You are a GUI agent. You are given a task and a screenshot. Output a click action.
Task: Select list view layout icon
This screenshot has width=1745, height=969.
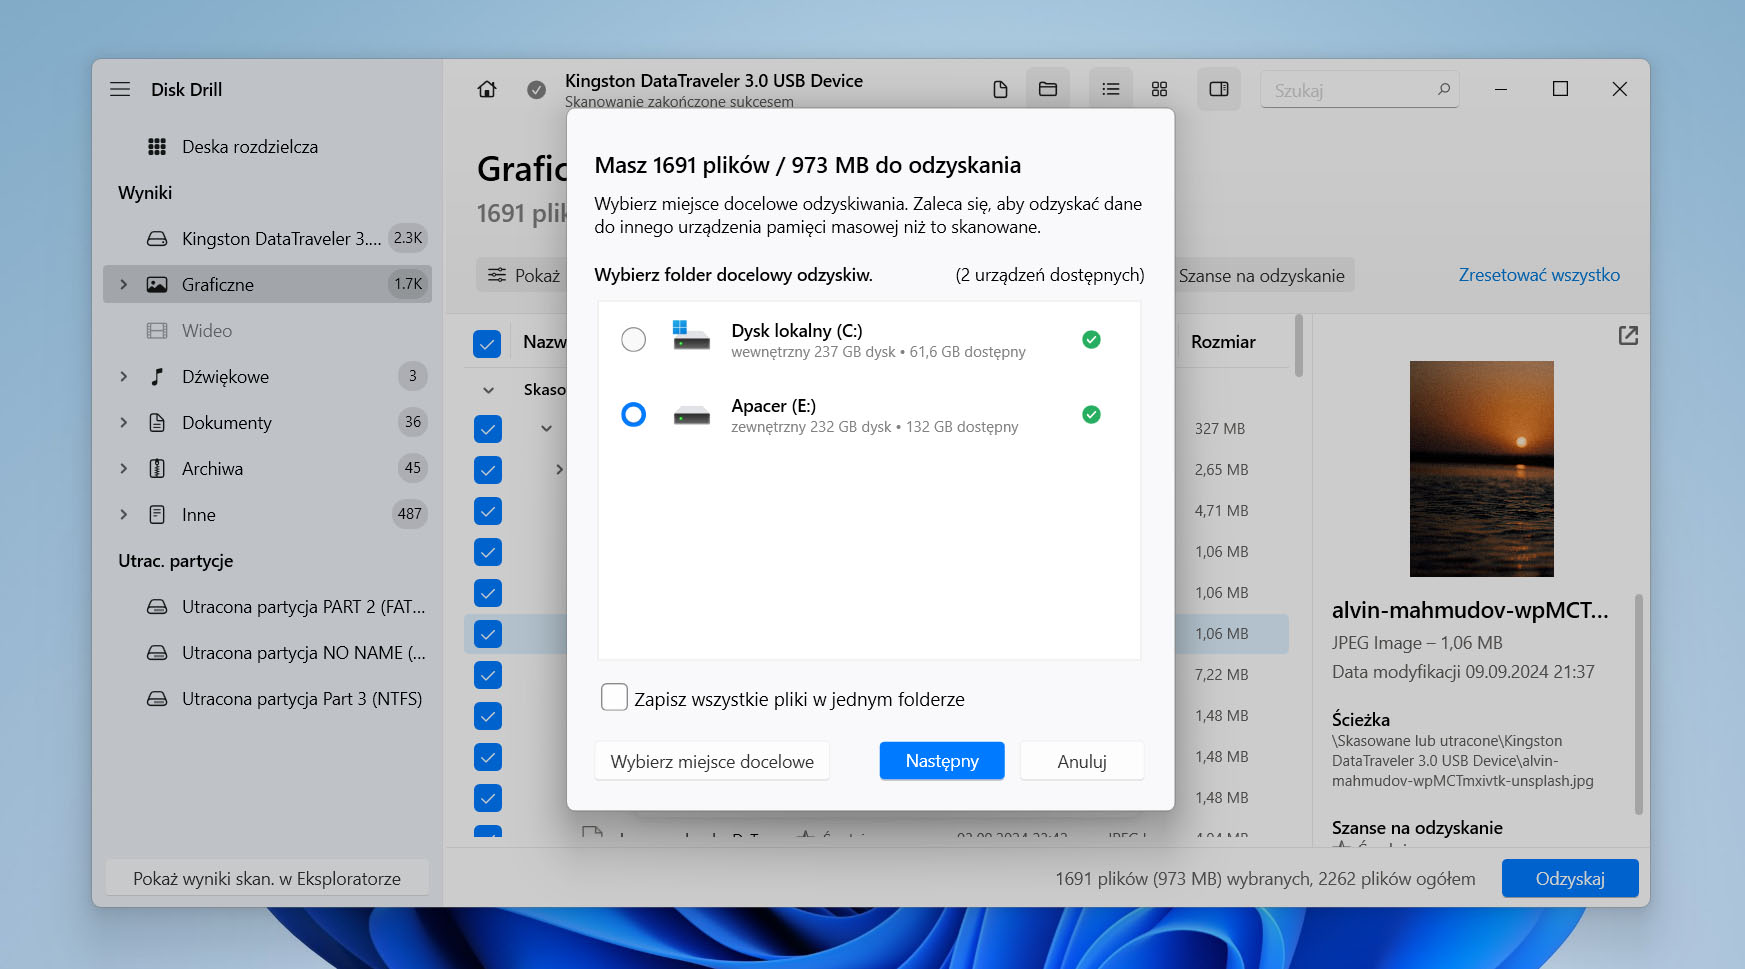(x=1111, y=89)
